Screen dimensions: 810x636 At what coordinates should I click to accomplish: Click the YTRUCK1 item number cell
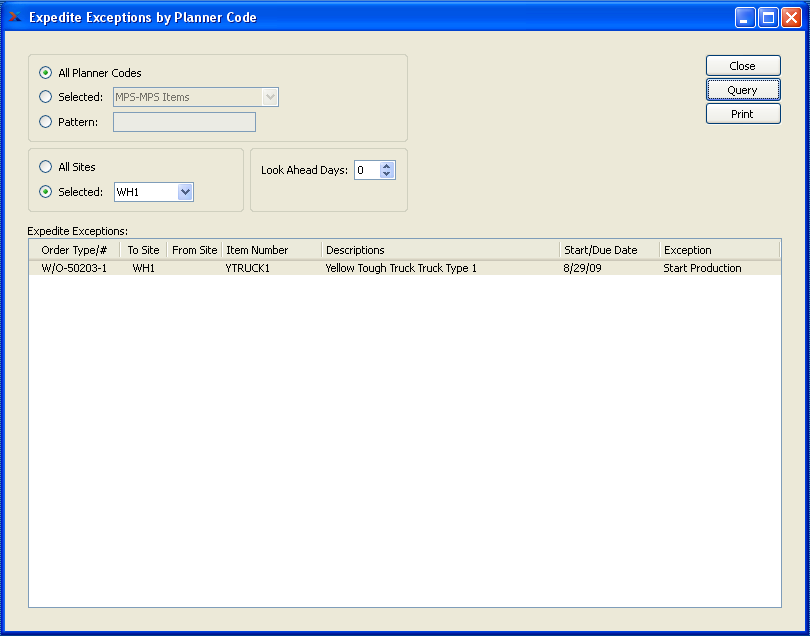(x=247, y=268)
